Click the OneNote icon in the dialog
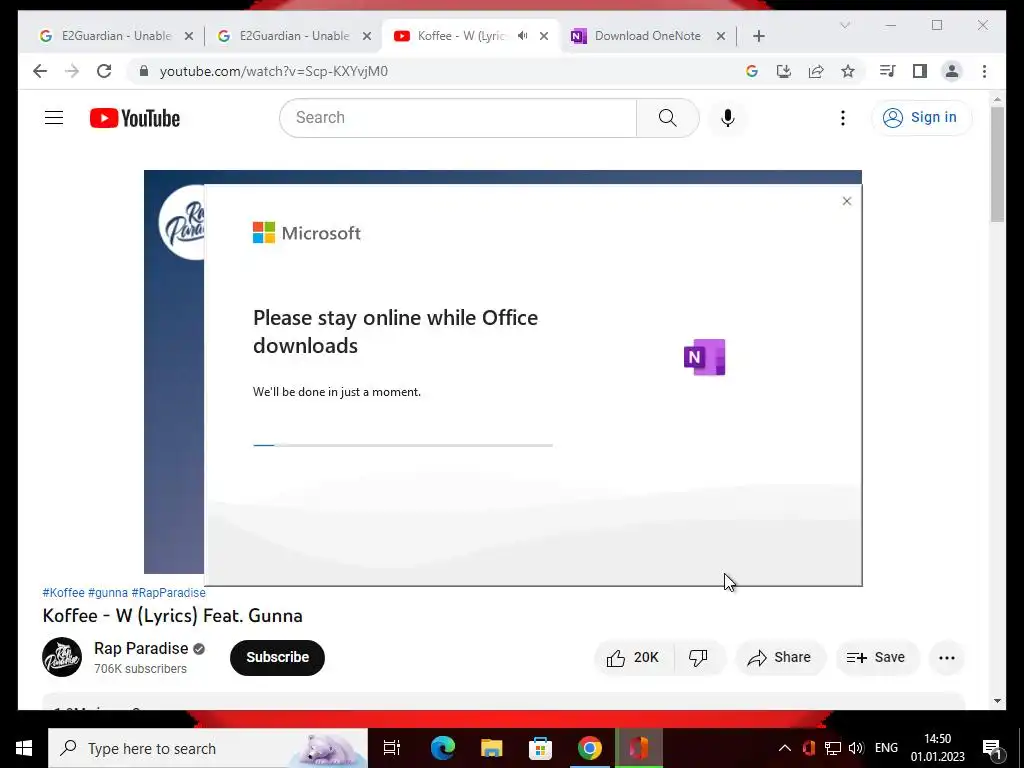 pos(704,357)
